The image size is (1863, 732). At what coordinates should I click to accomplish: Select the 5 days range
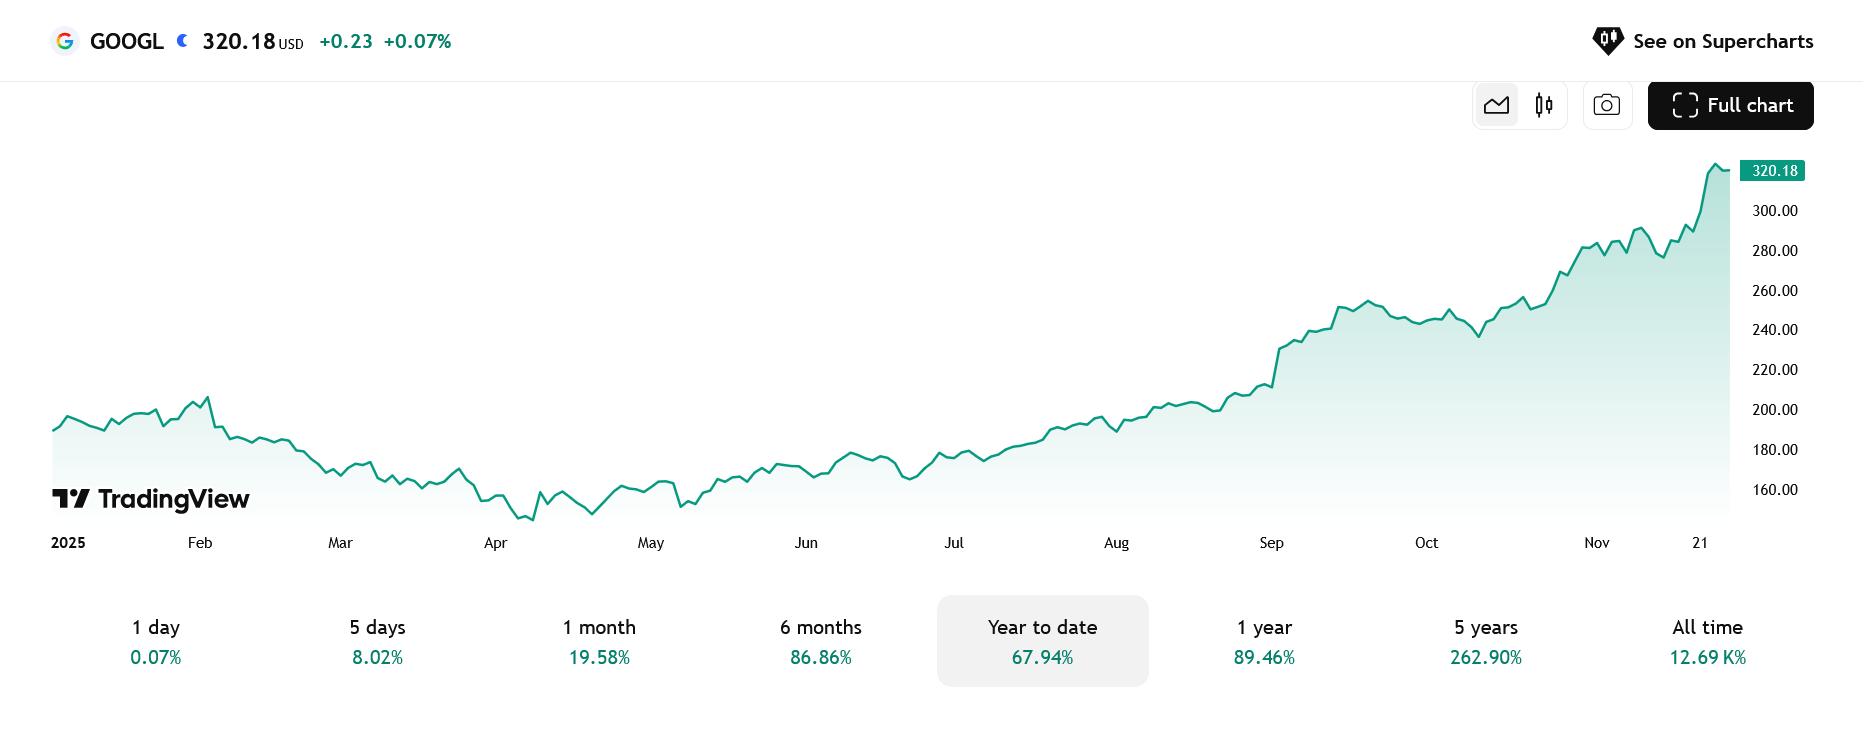378,641
